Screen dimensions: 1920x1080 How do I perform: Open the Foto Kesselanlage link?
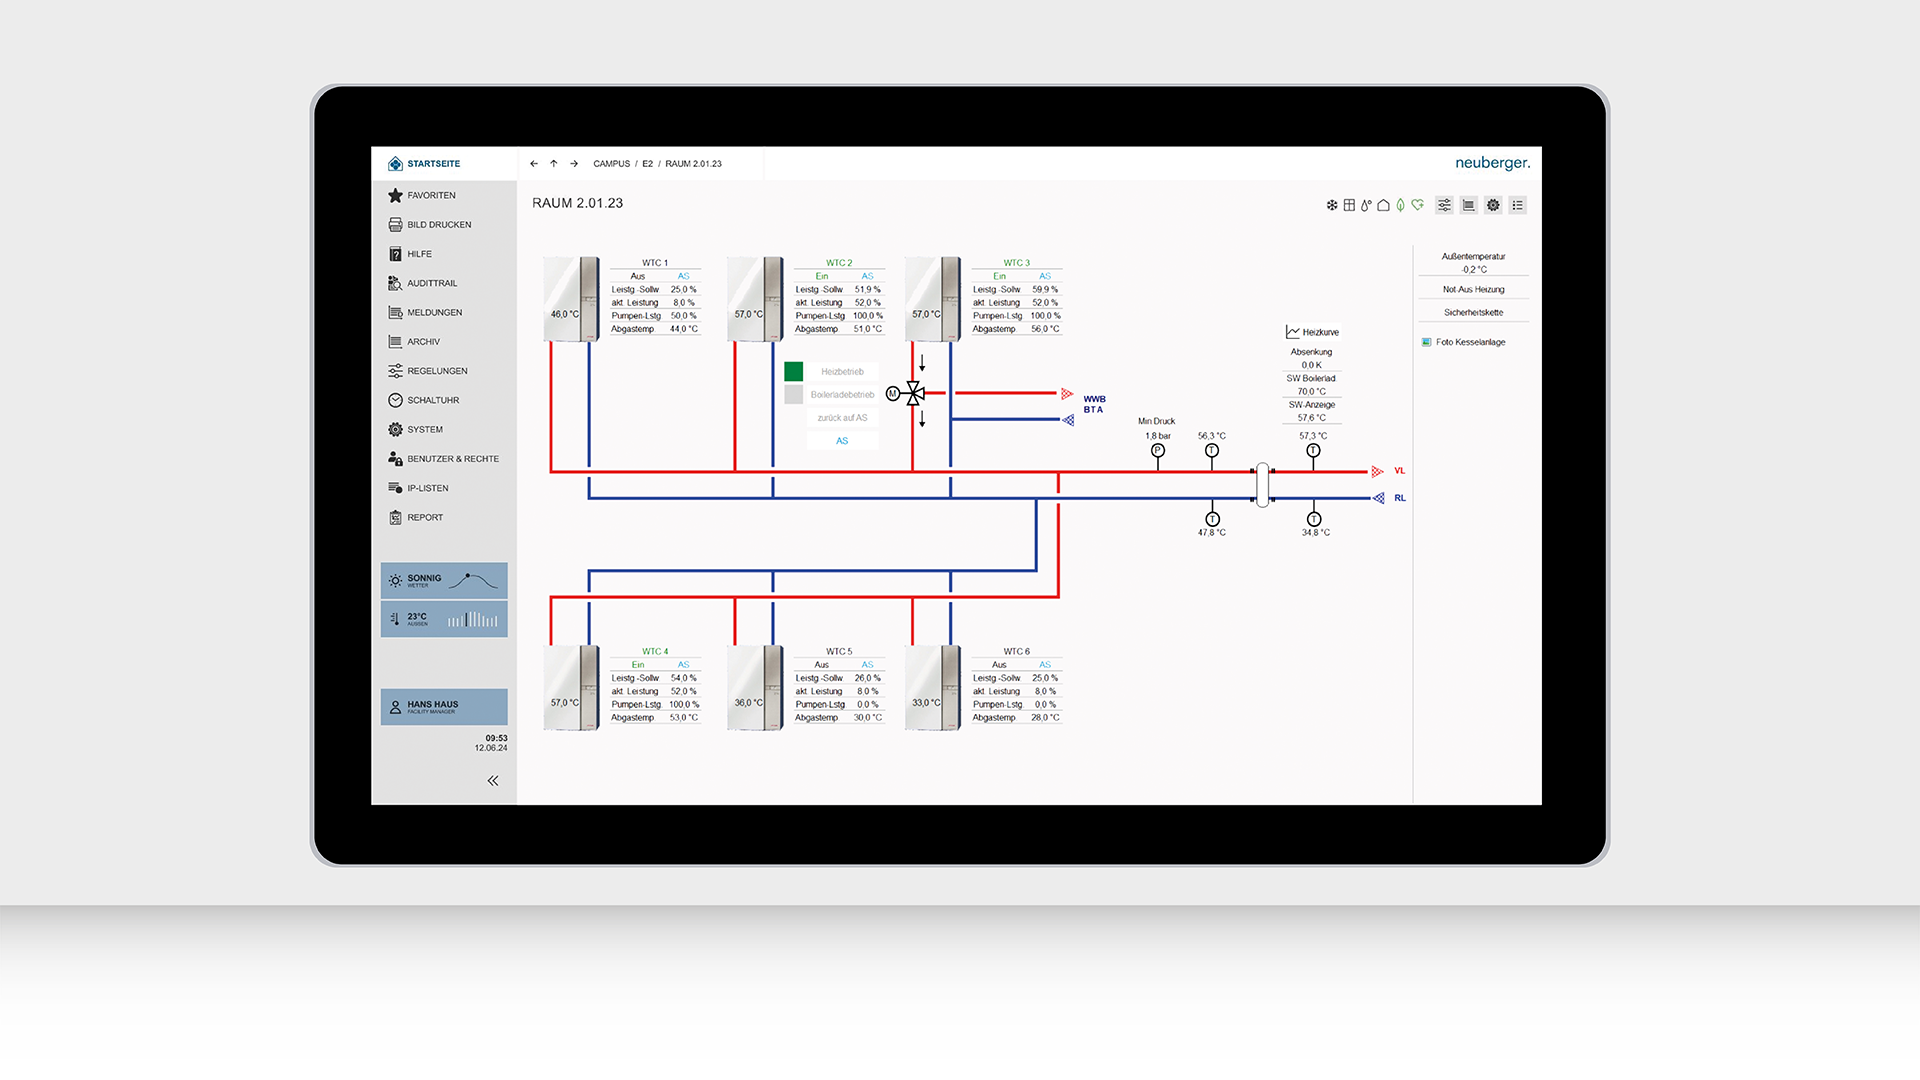click(x=1469, y=342)
